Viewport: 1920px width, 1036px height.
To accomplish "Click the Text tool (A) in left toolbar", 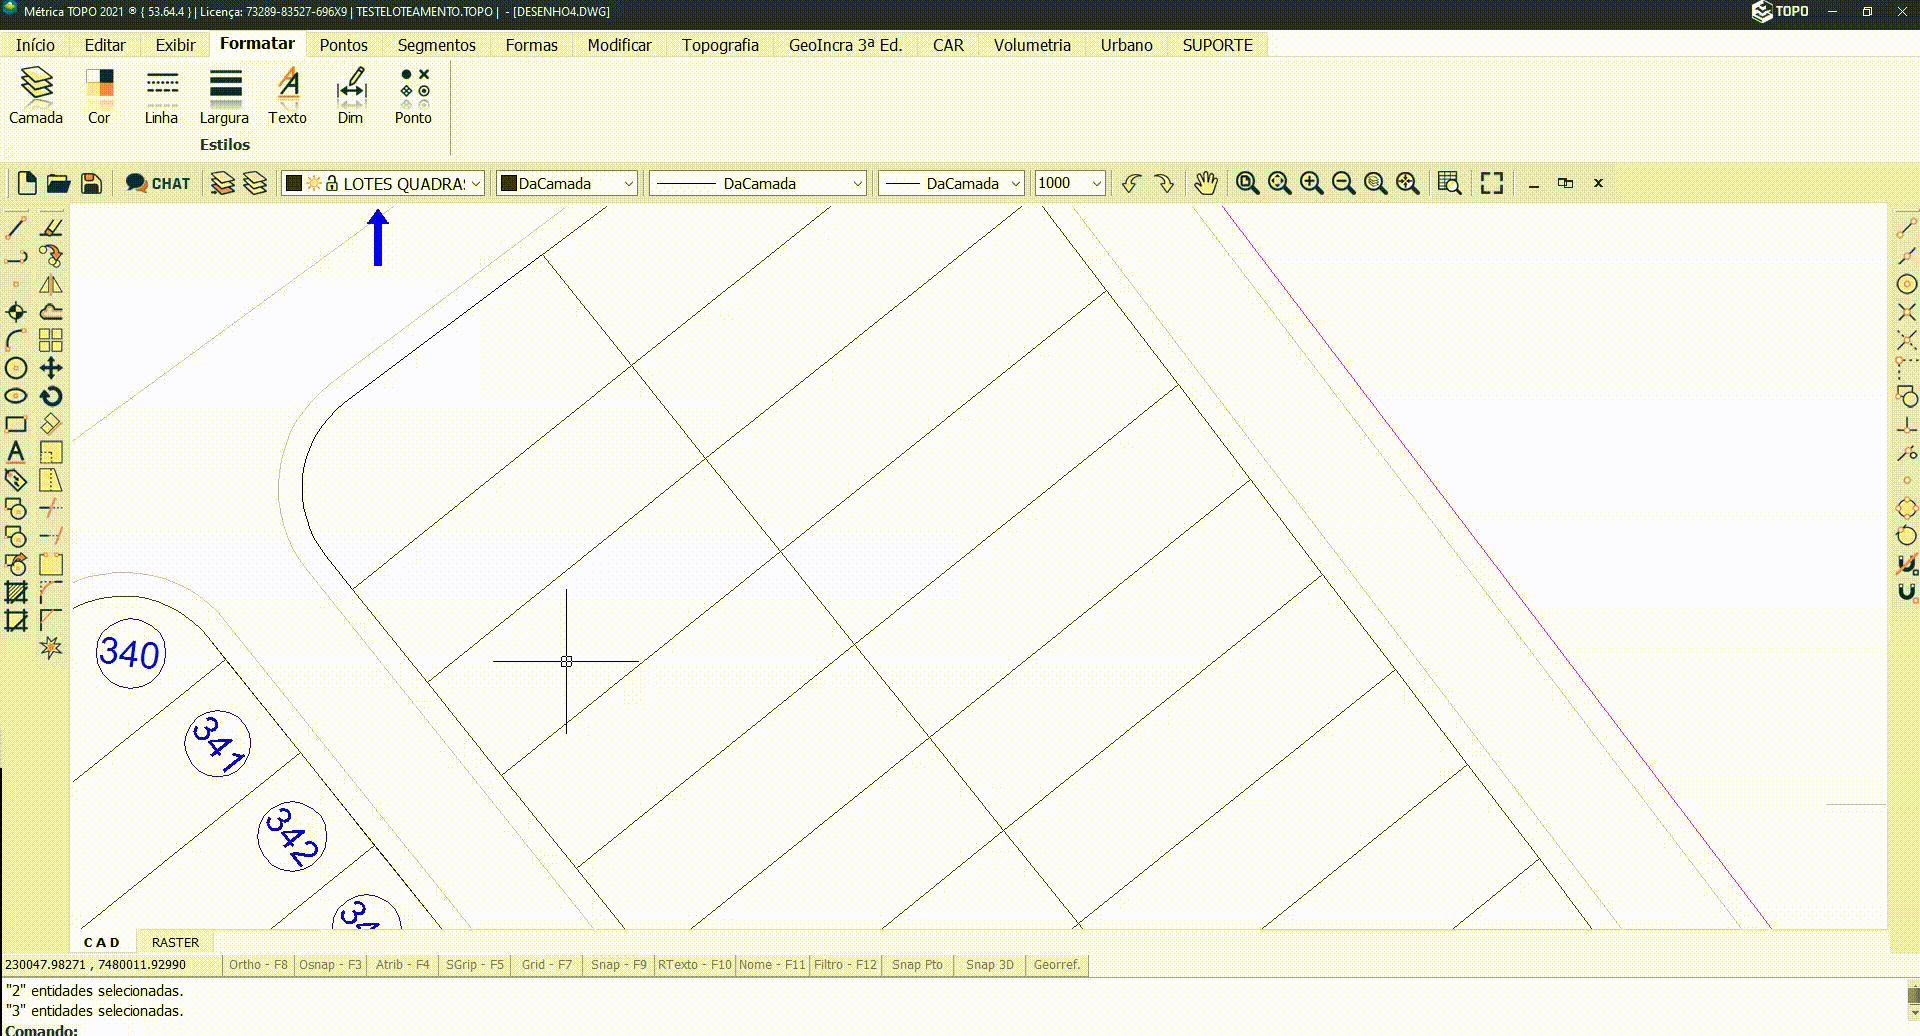I will [15, 452].
